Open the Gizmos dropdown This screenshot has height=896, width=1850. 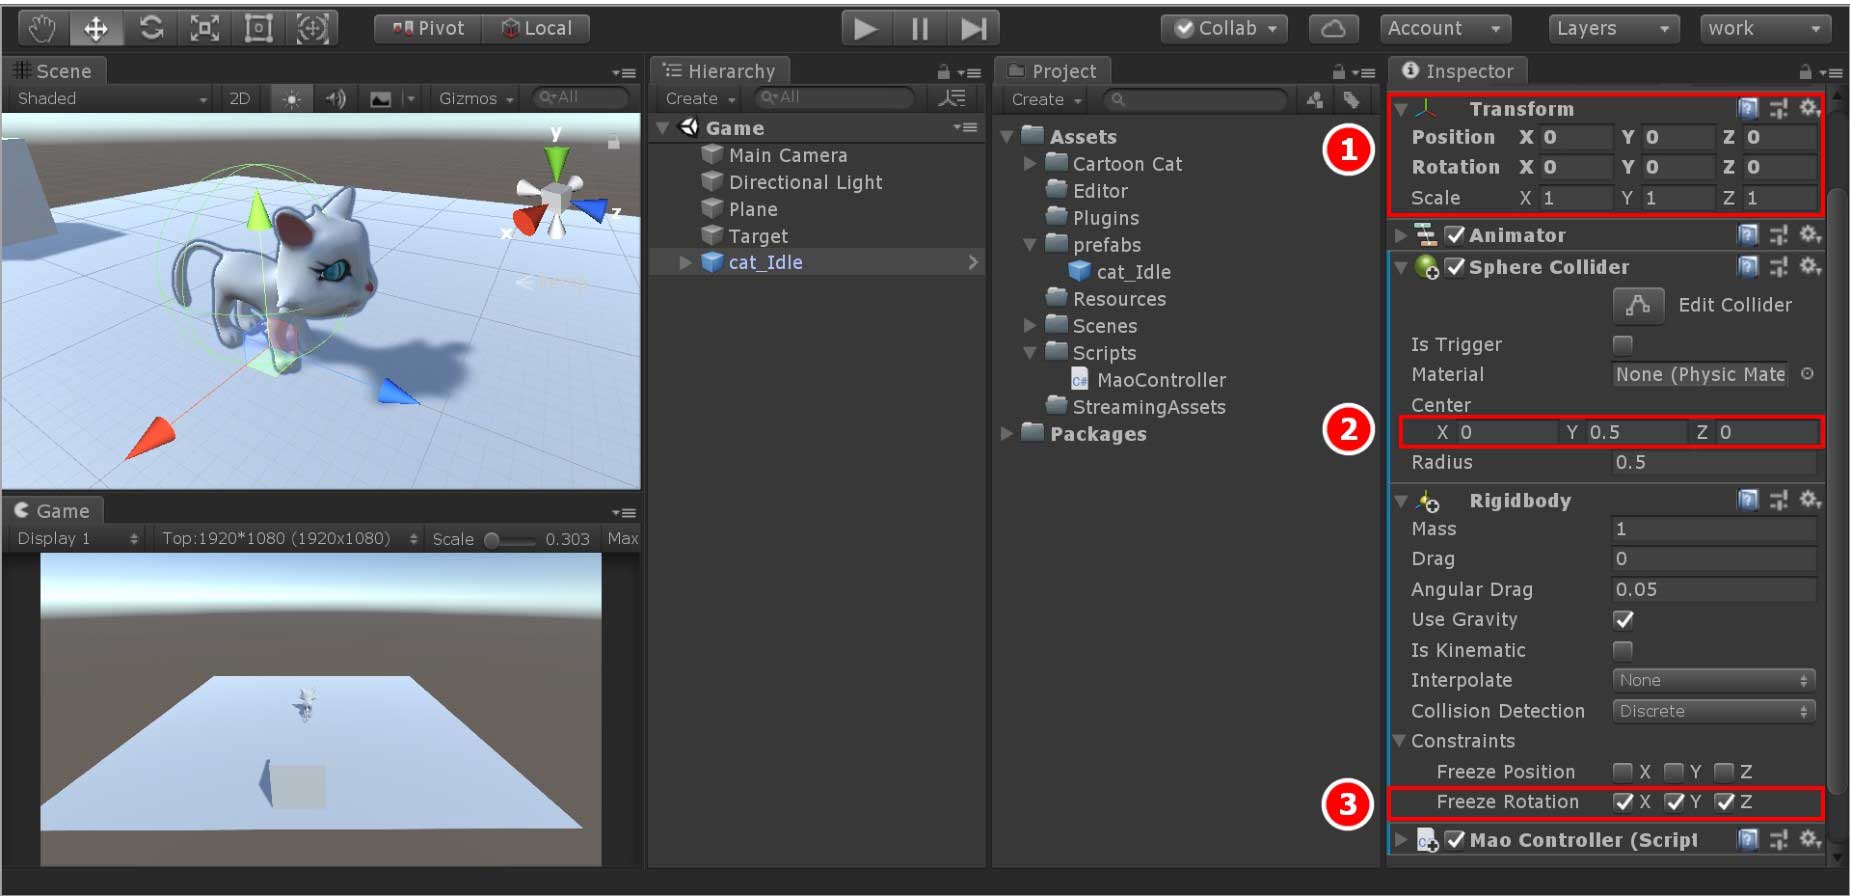(x=475, y=98)
